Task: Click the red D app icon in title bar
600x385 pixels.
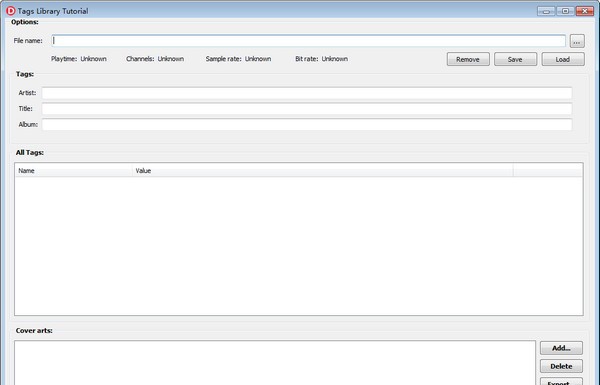Action: click(x=11, y=11)
